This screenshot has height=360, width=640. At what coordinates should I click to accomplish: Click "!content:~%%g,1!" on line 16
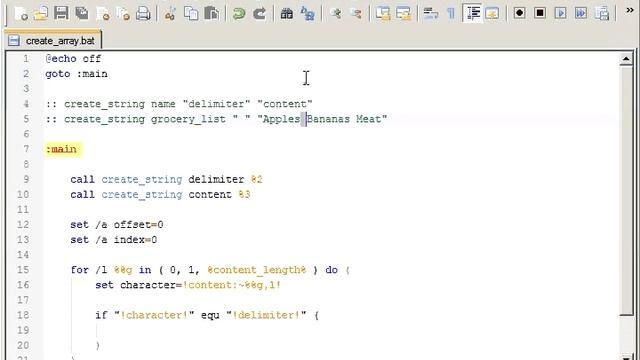coord(231,285)
